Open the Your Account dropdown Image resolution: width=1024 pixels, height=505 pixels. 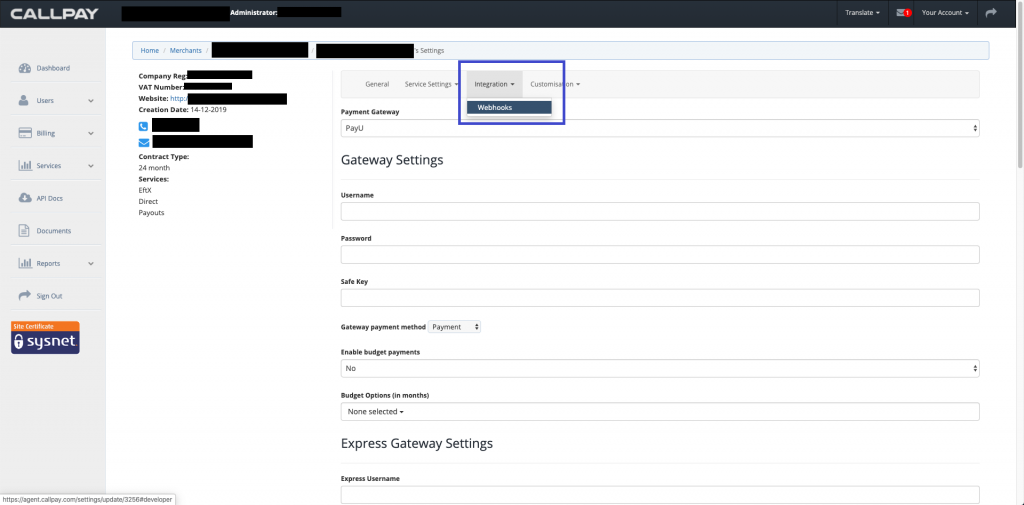point(945,12)
